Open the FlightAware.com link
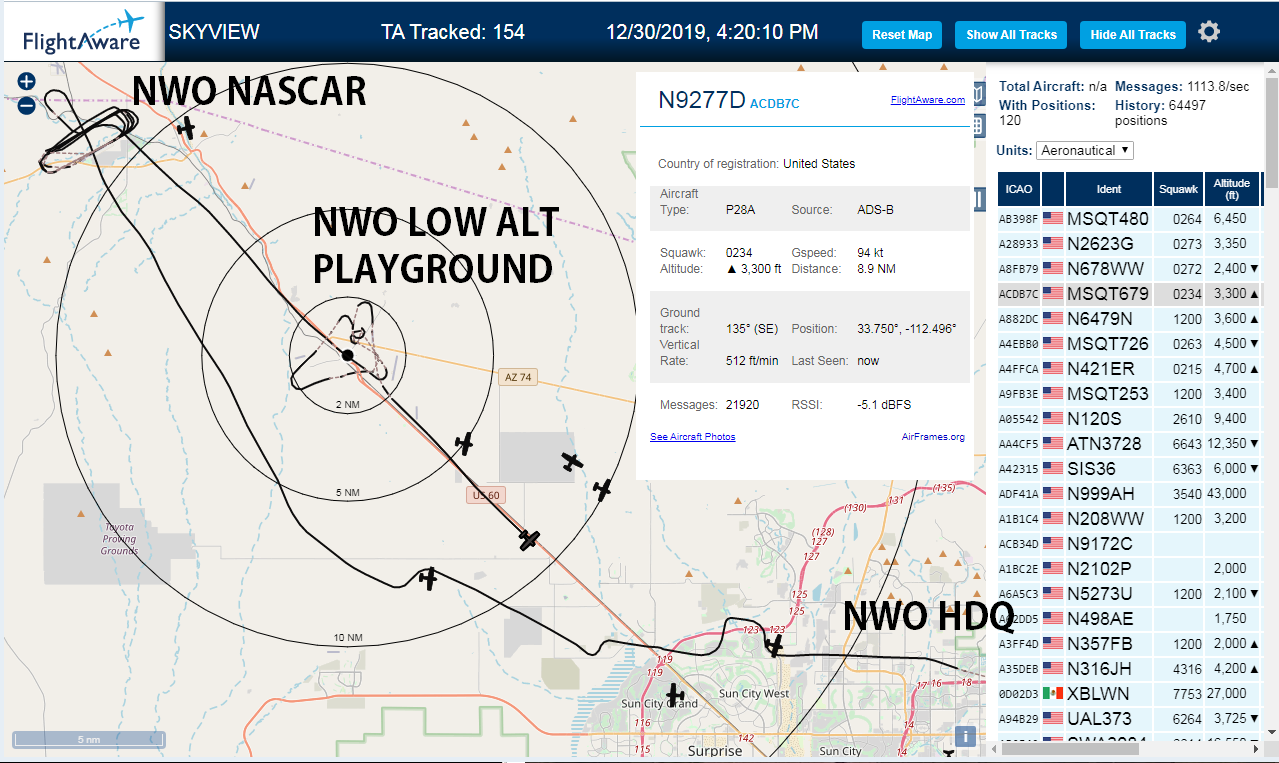The height and width of the screenshot is (763, 1279). tap(928, 99)
